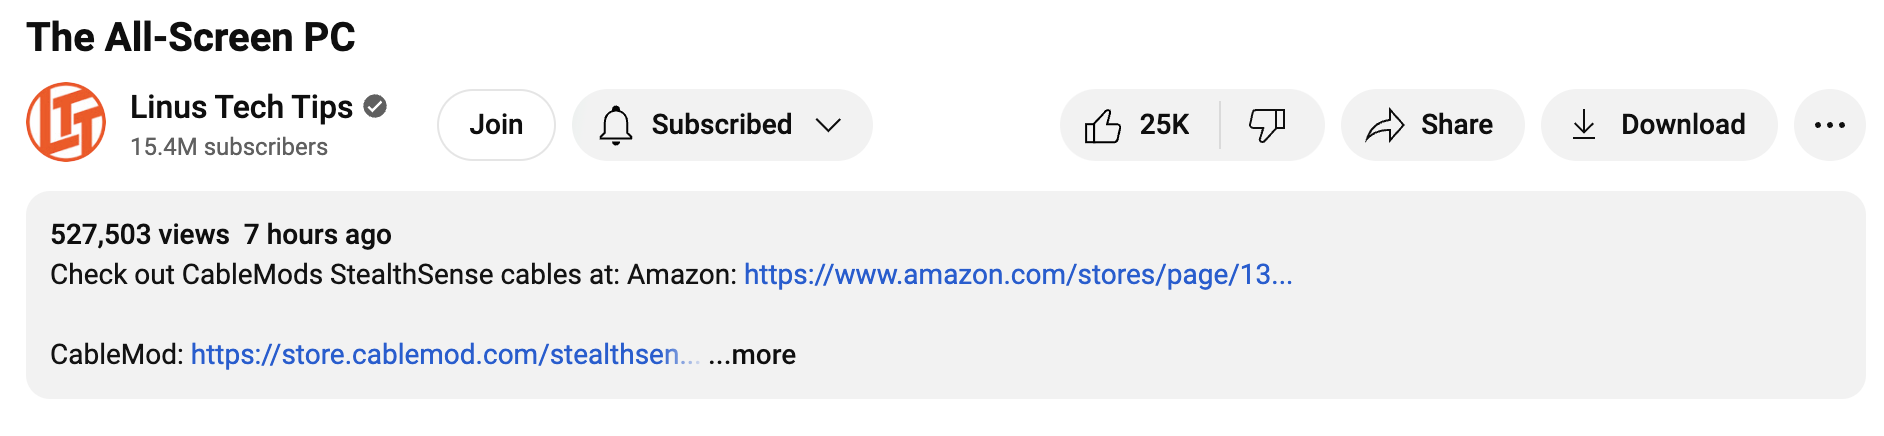This screenshot has height=436, width=1884.
Task: Open the Linus Tech Tips channel name
Action: 241,107
